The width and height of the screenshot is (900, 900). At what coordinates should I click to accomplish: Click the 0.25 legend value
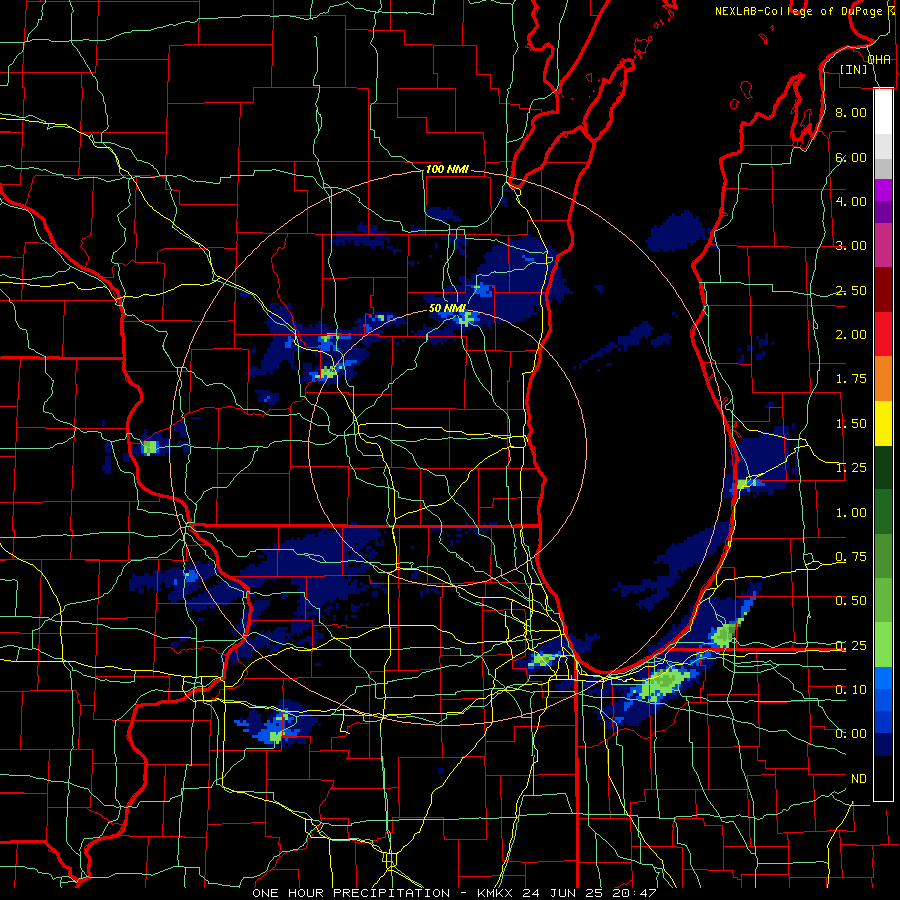(851, 646)
